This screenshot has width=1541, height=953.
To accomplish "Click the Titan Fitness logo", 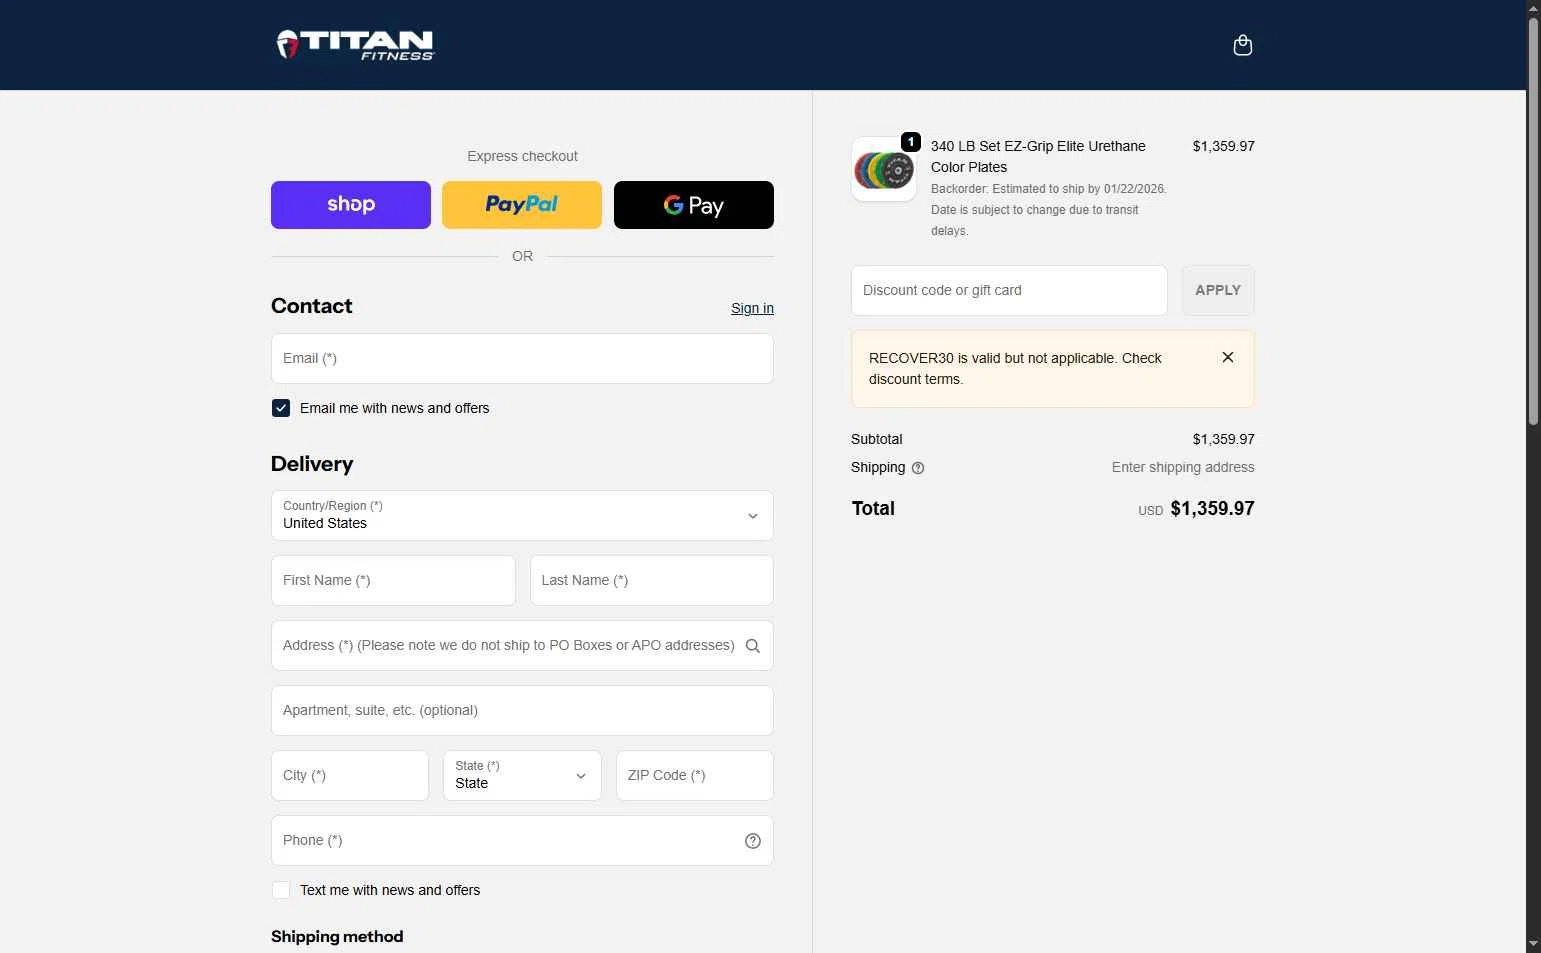I will point(355,45).
